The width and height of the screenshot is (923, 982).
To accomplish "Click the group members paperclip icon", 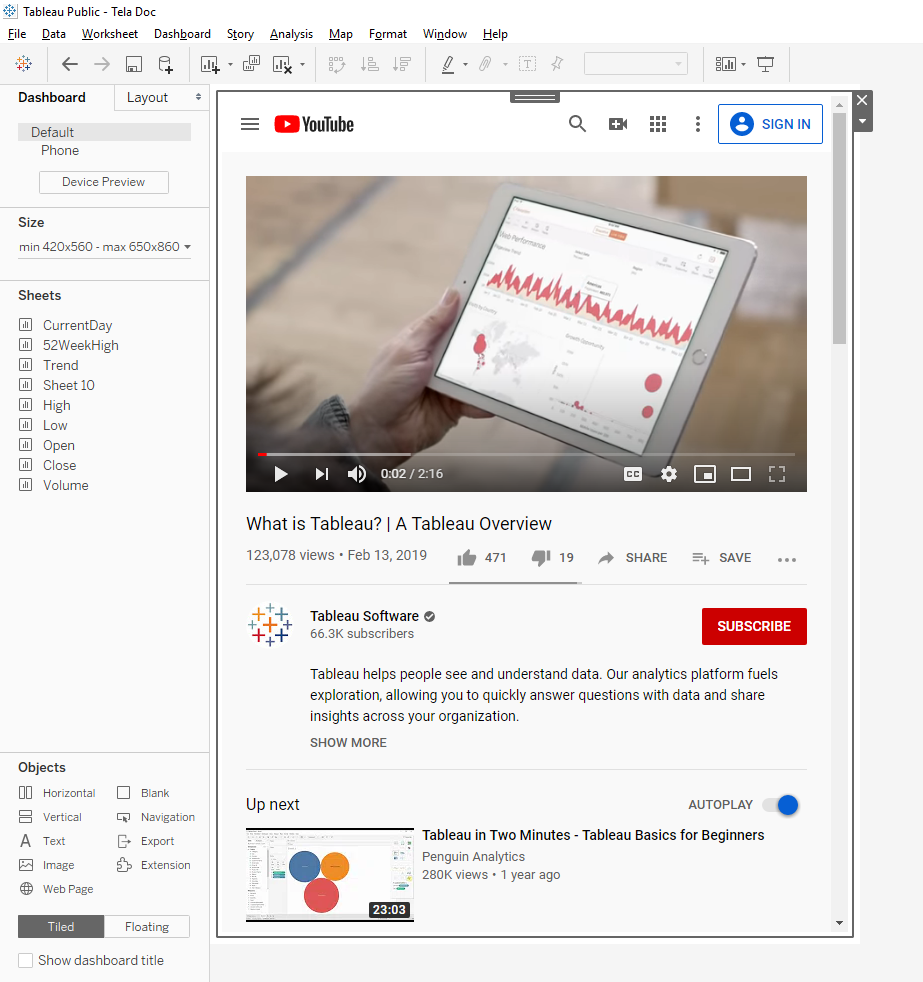I will pyautogui.click(x=485, y=64).
